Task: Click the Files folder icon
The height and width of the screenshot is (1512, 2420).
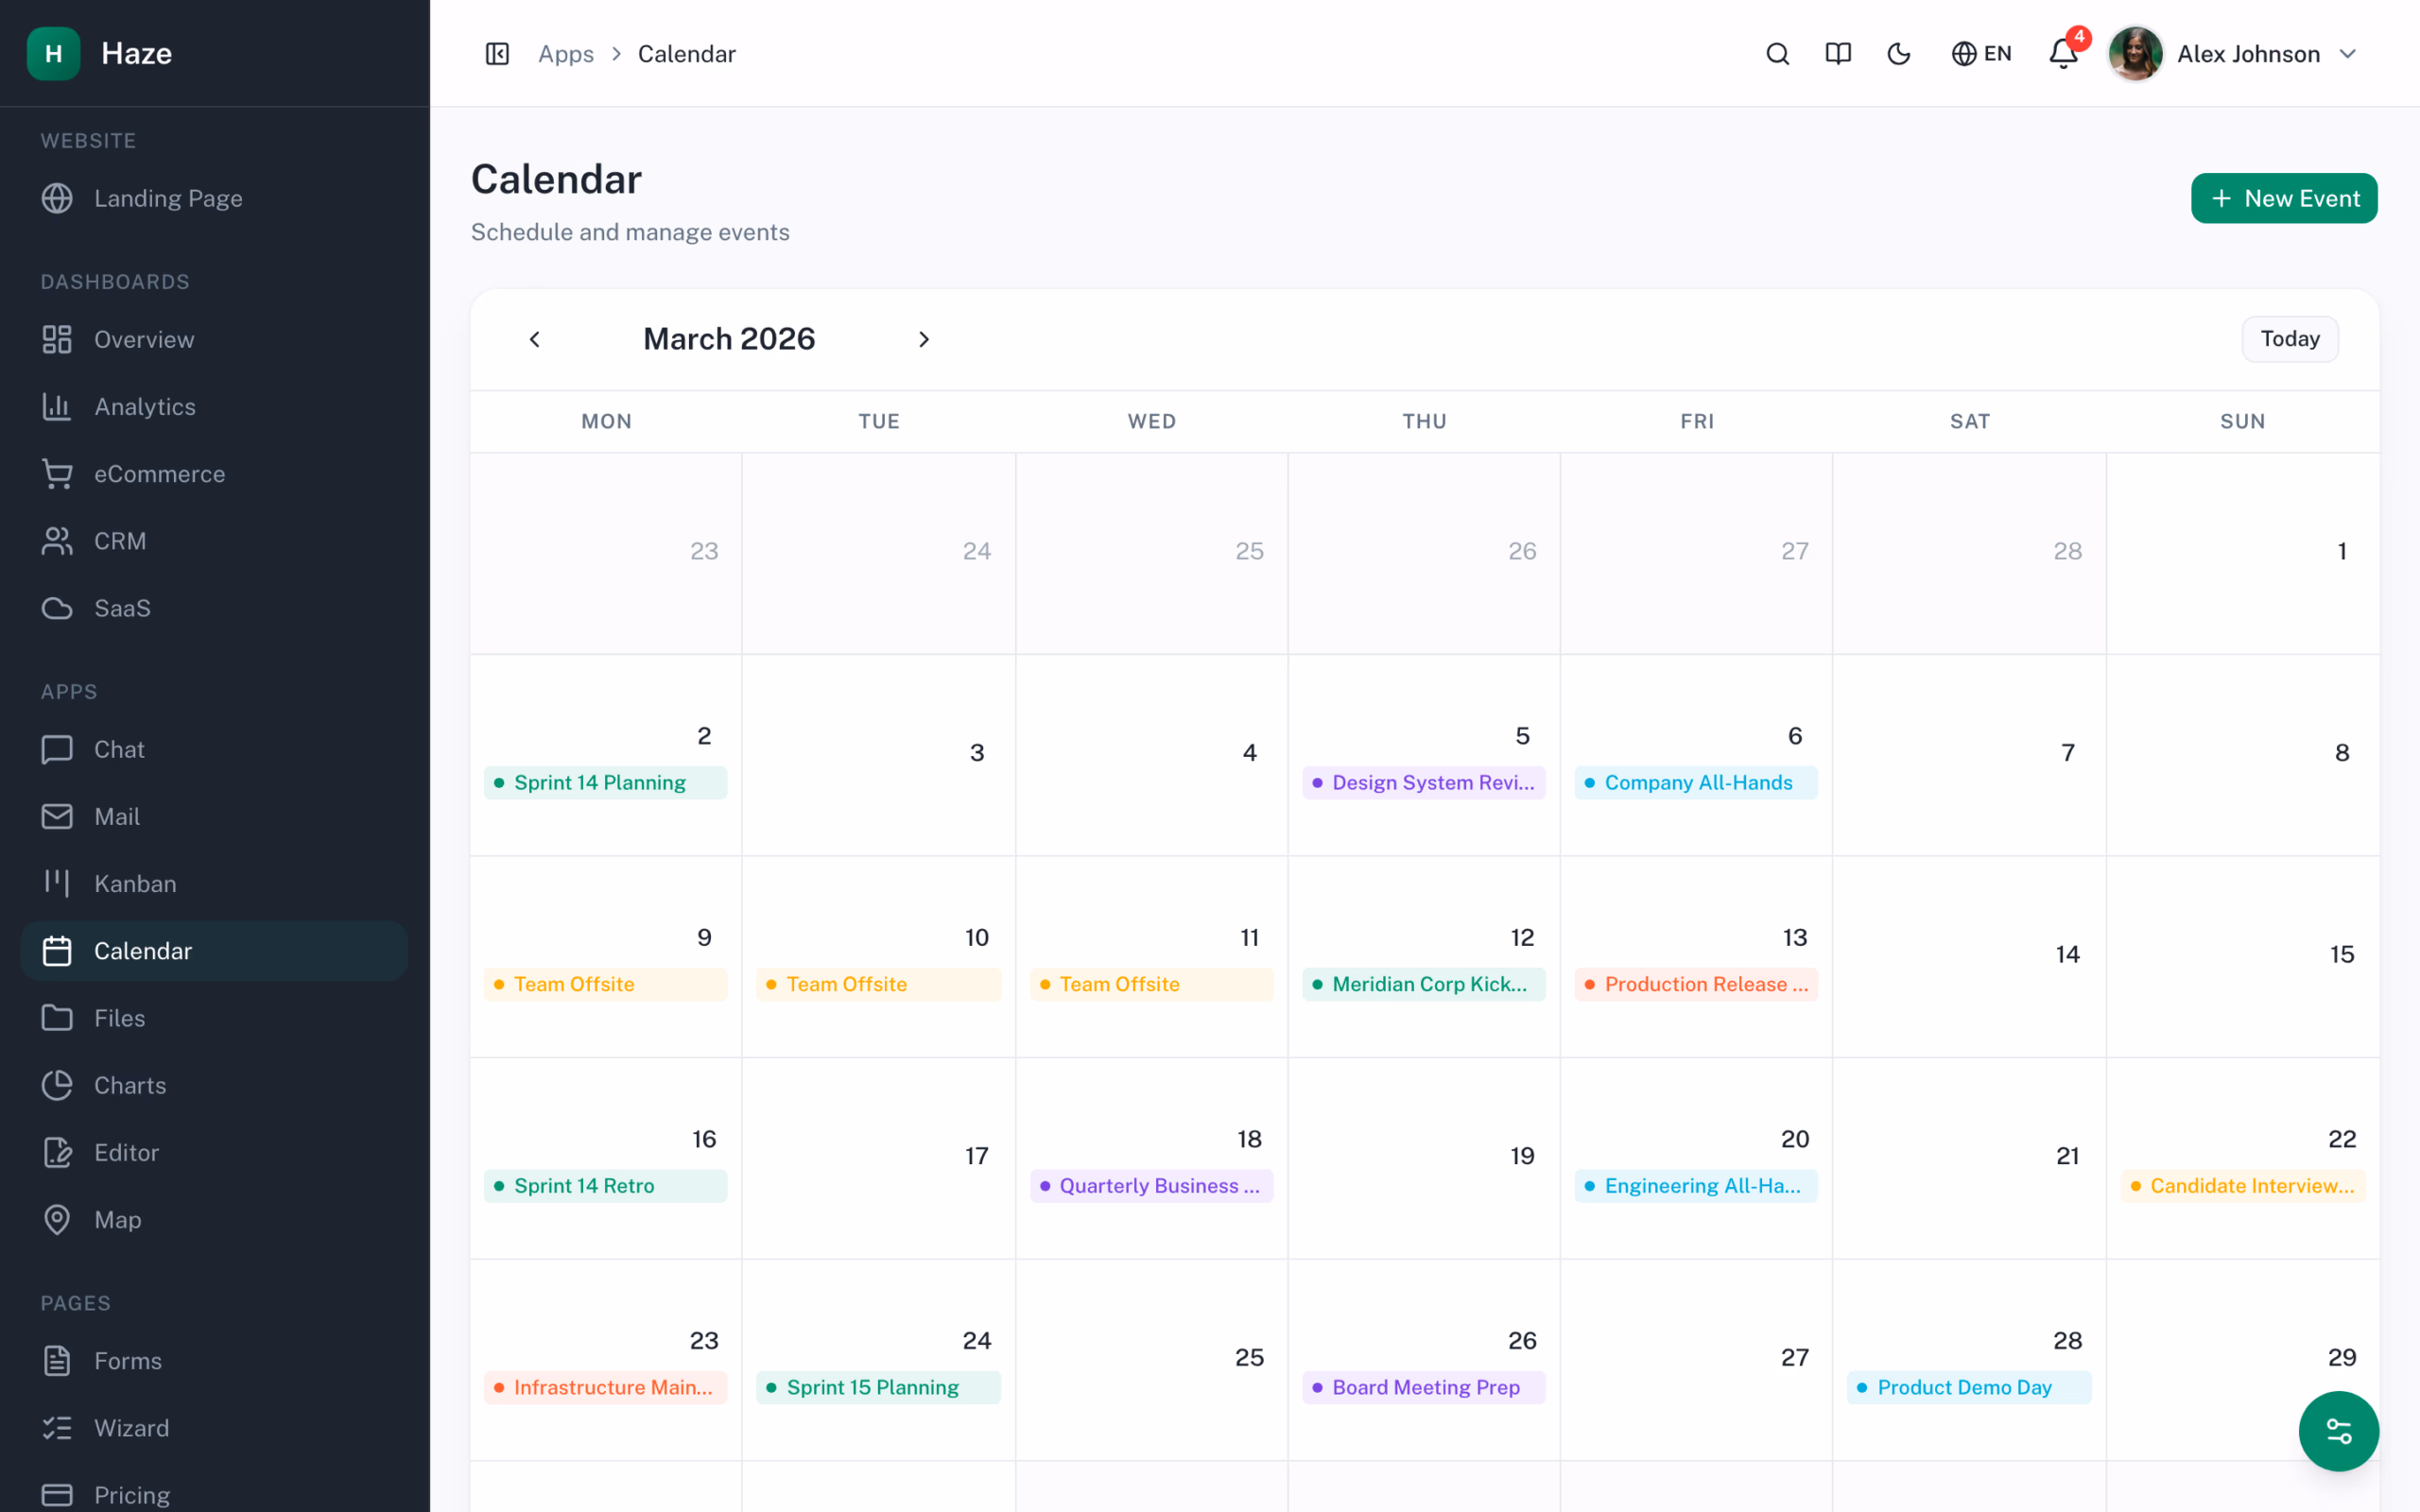Action: [57, 1018]
